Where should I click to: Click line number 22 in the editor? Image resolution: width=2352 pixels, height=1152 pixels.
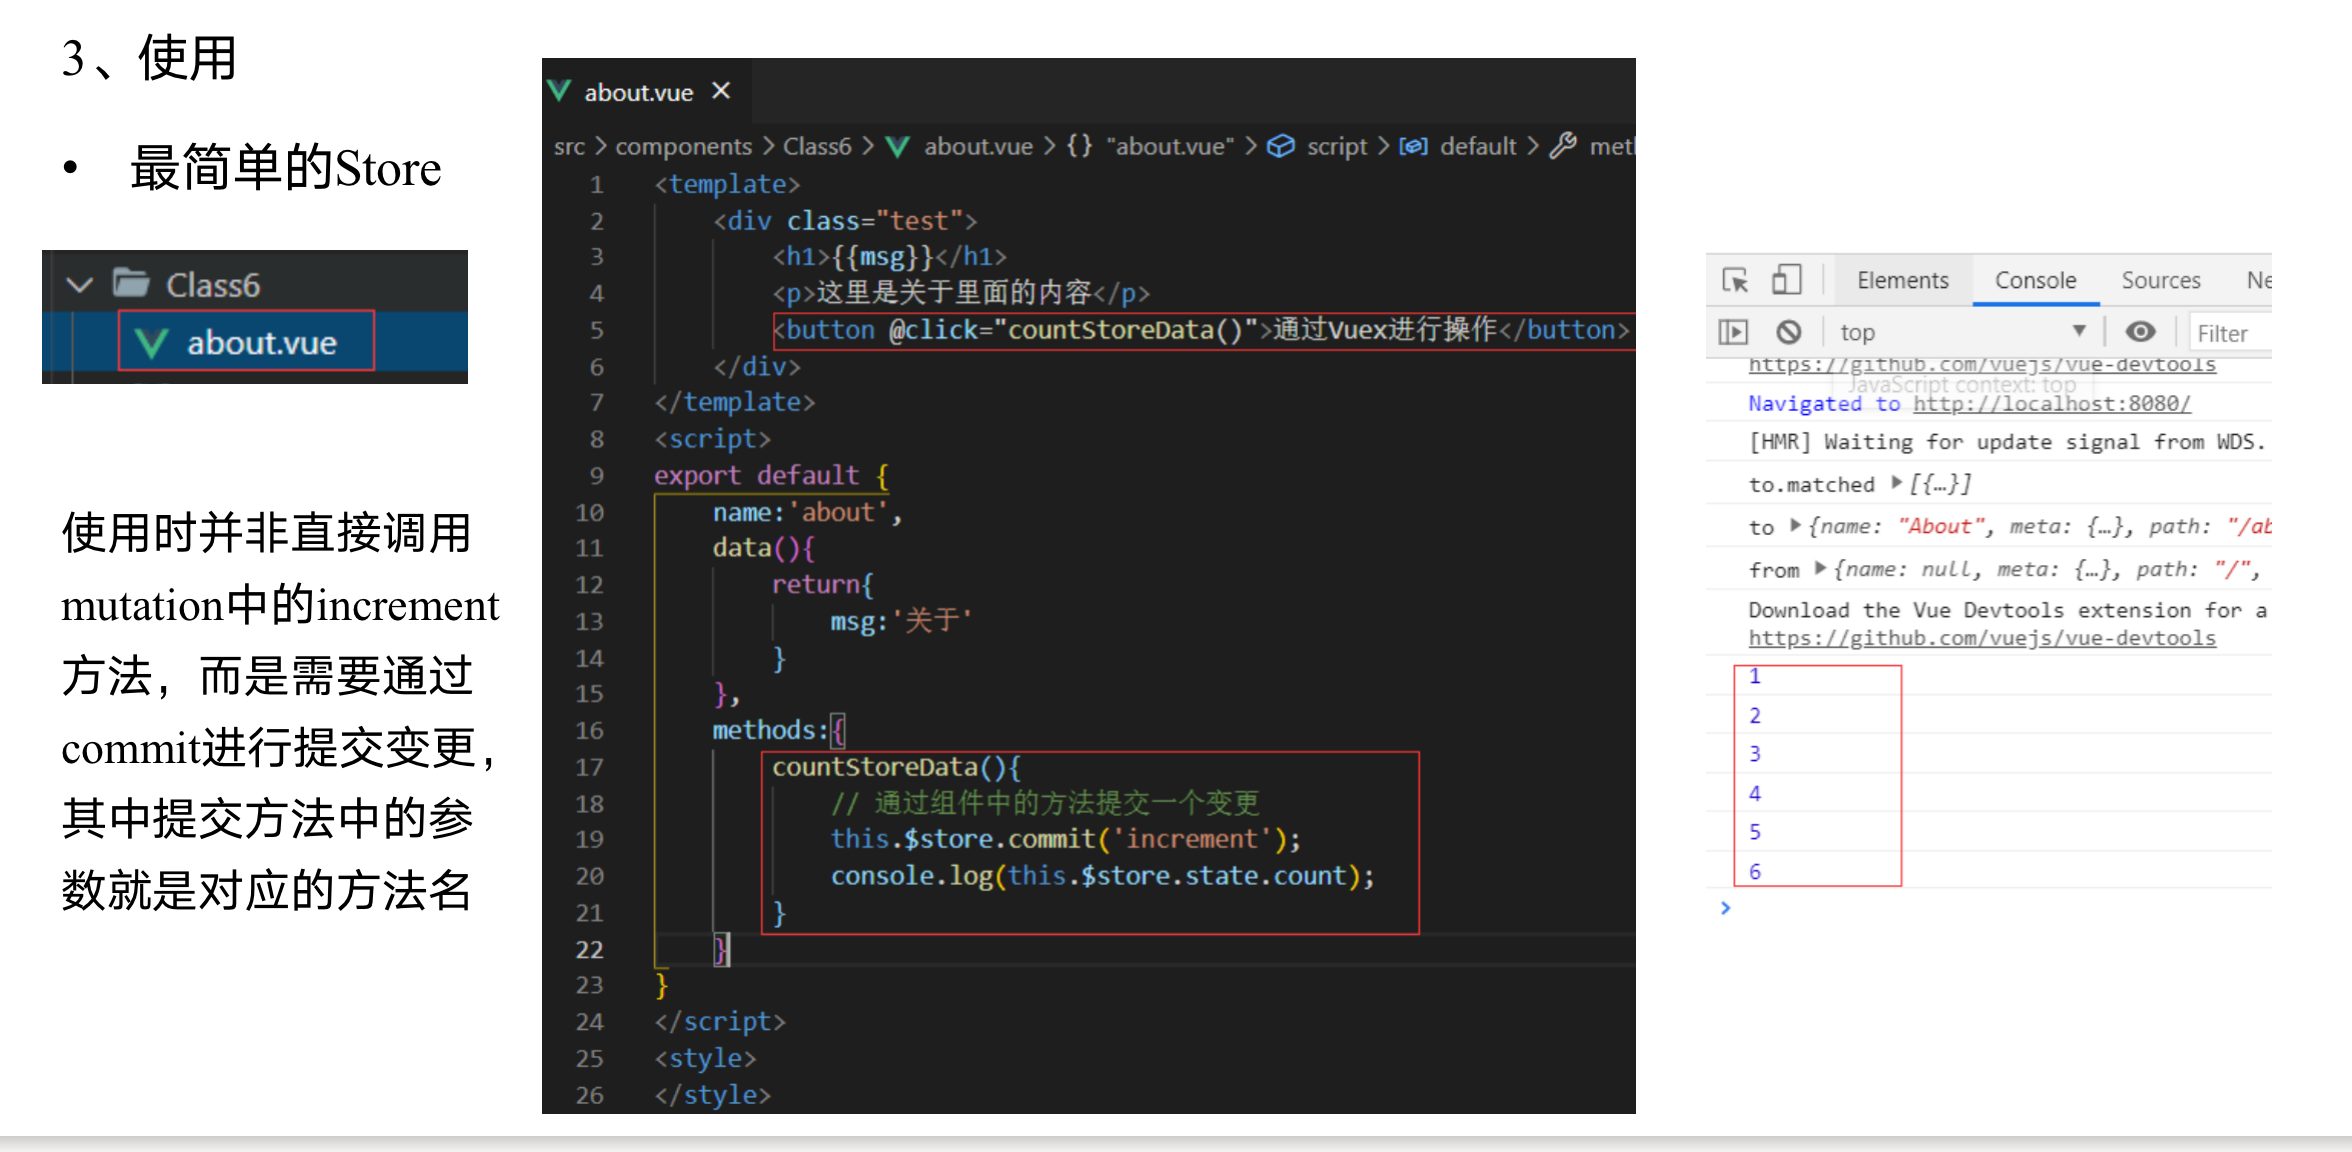[589, 949]
